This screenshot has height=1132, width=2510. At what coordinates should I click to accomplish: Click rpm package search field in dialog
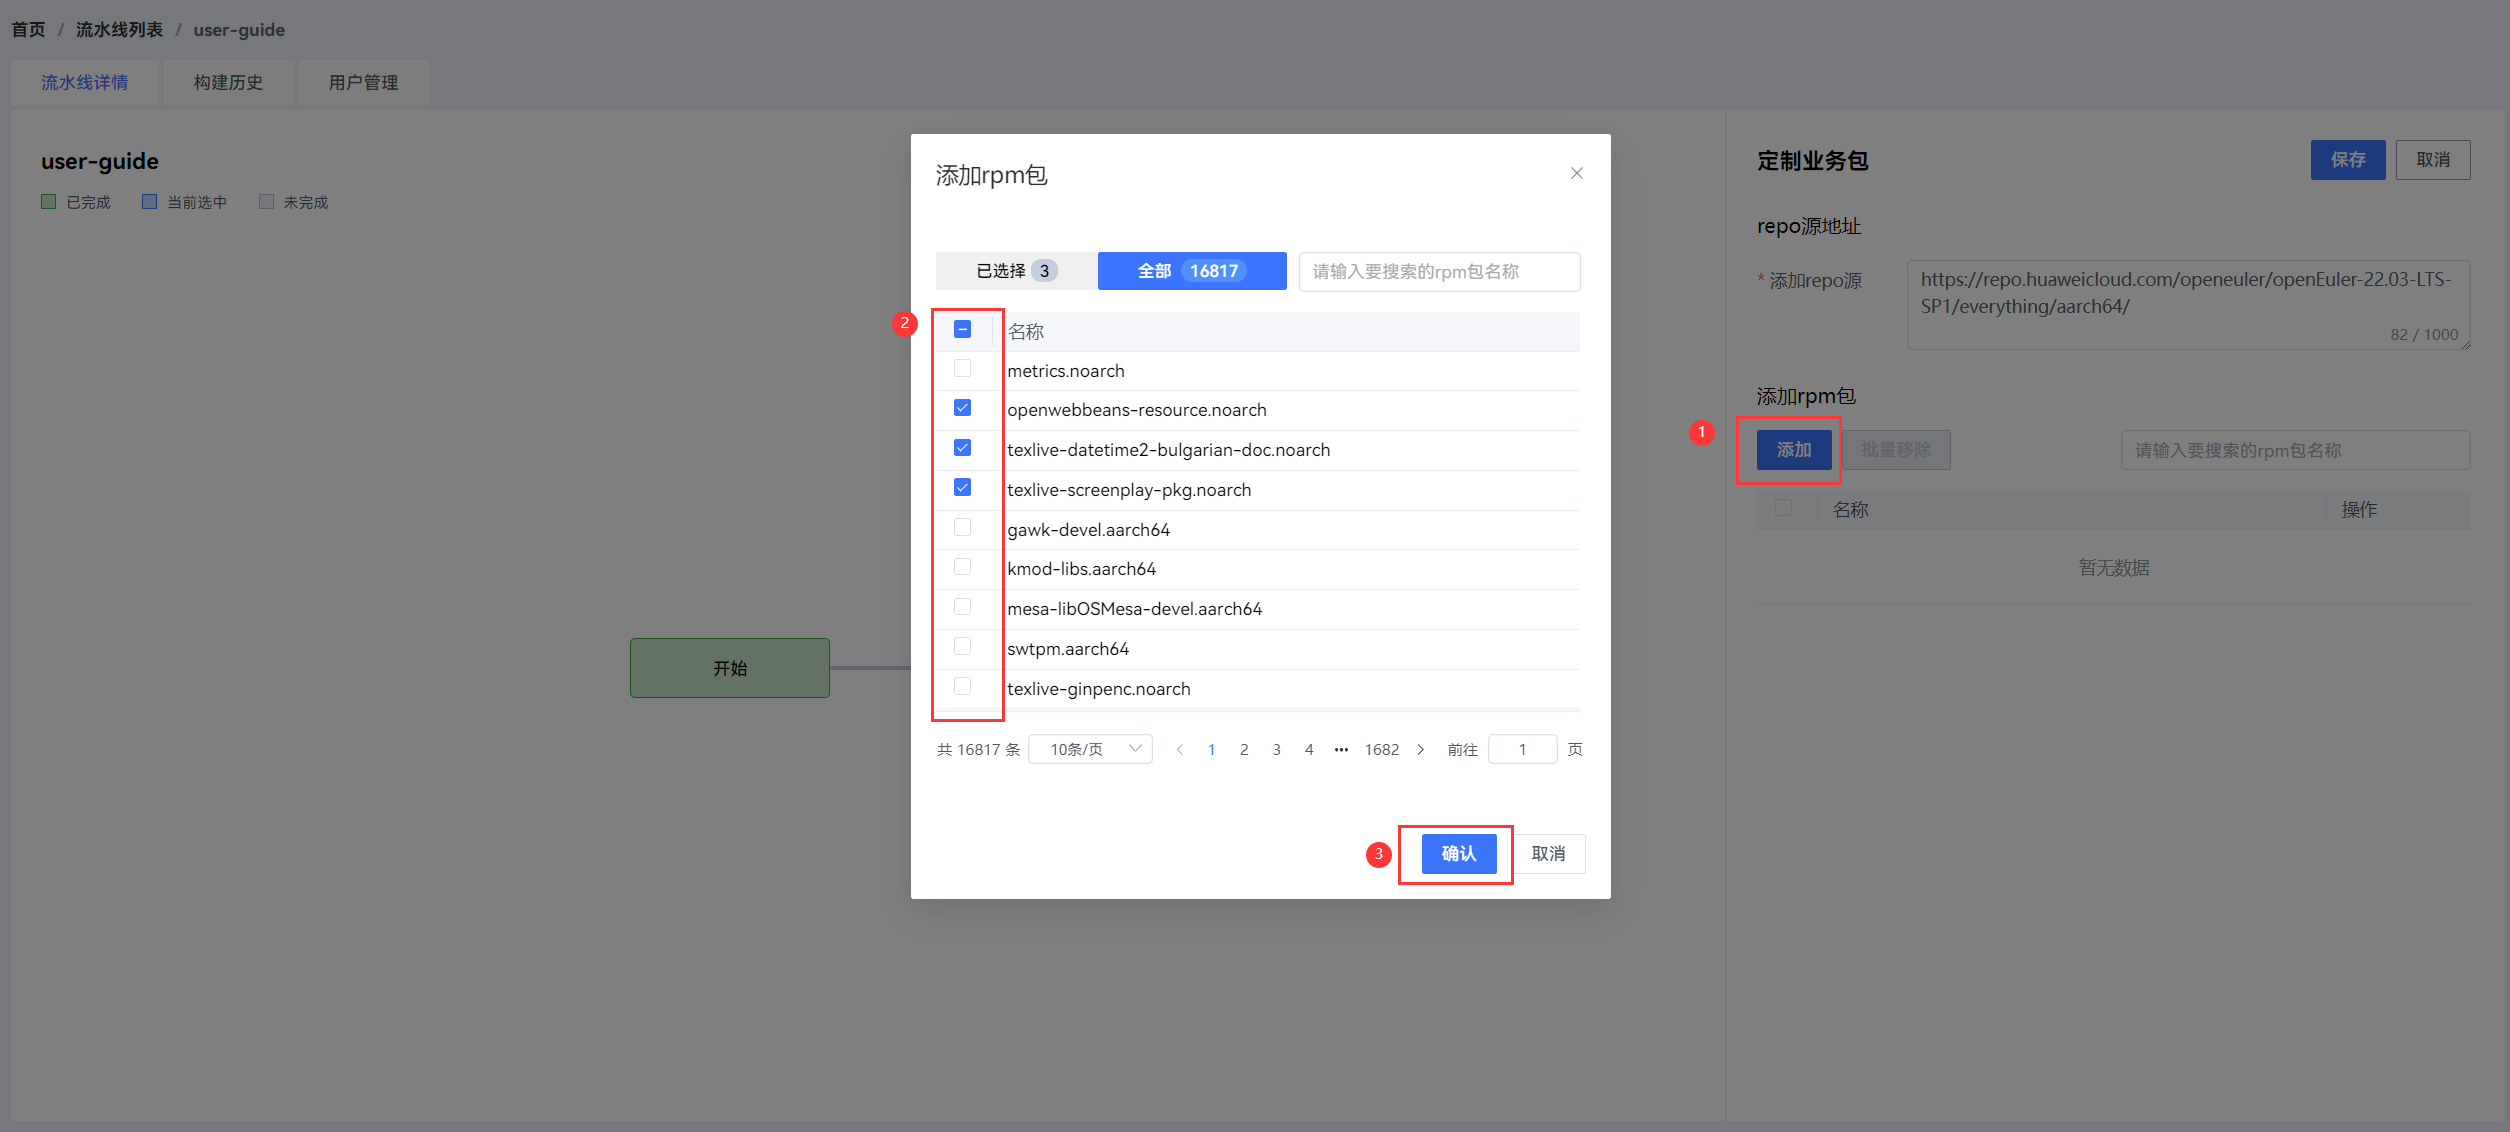1439,271
